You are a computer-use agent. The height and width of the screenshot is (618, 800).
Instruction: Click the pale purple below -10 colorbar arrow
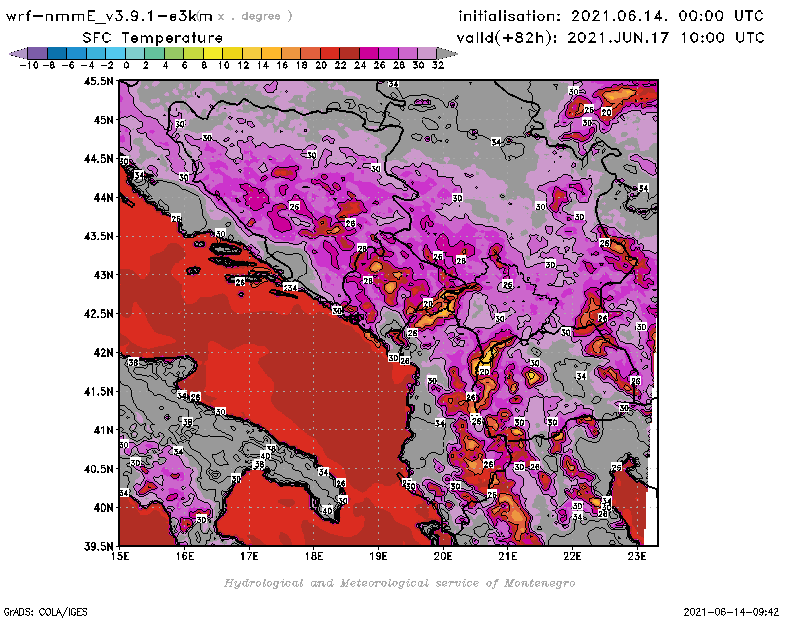point(18,54)
